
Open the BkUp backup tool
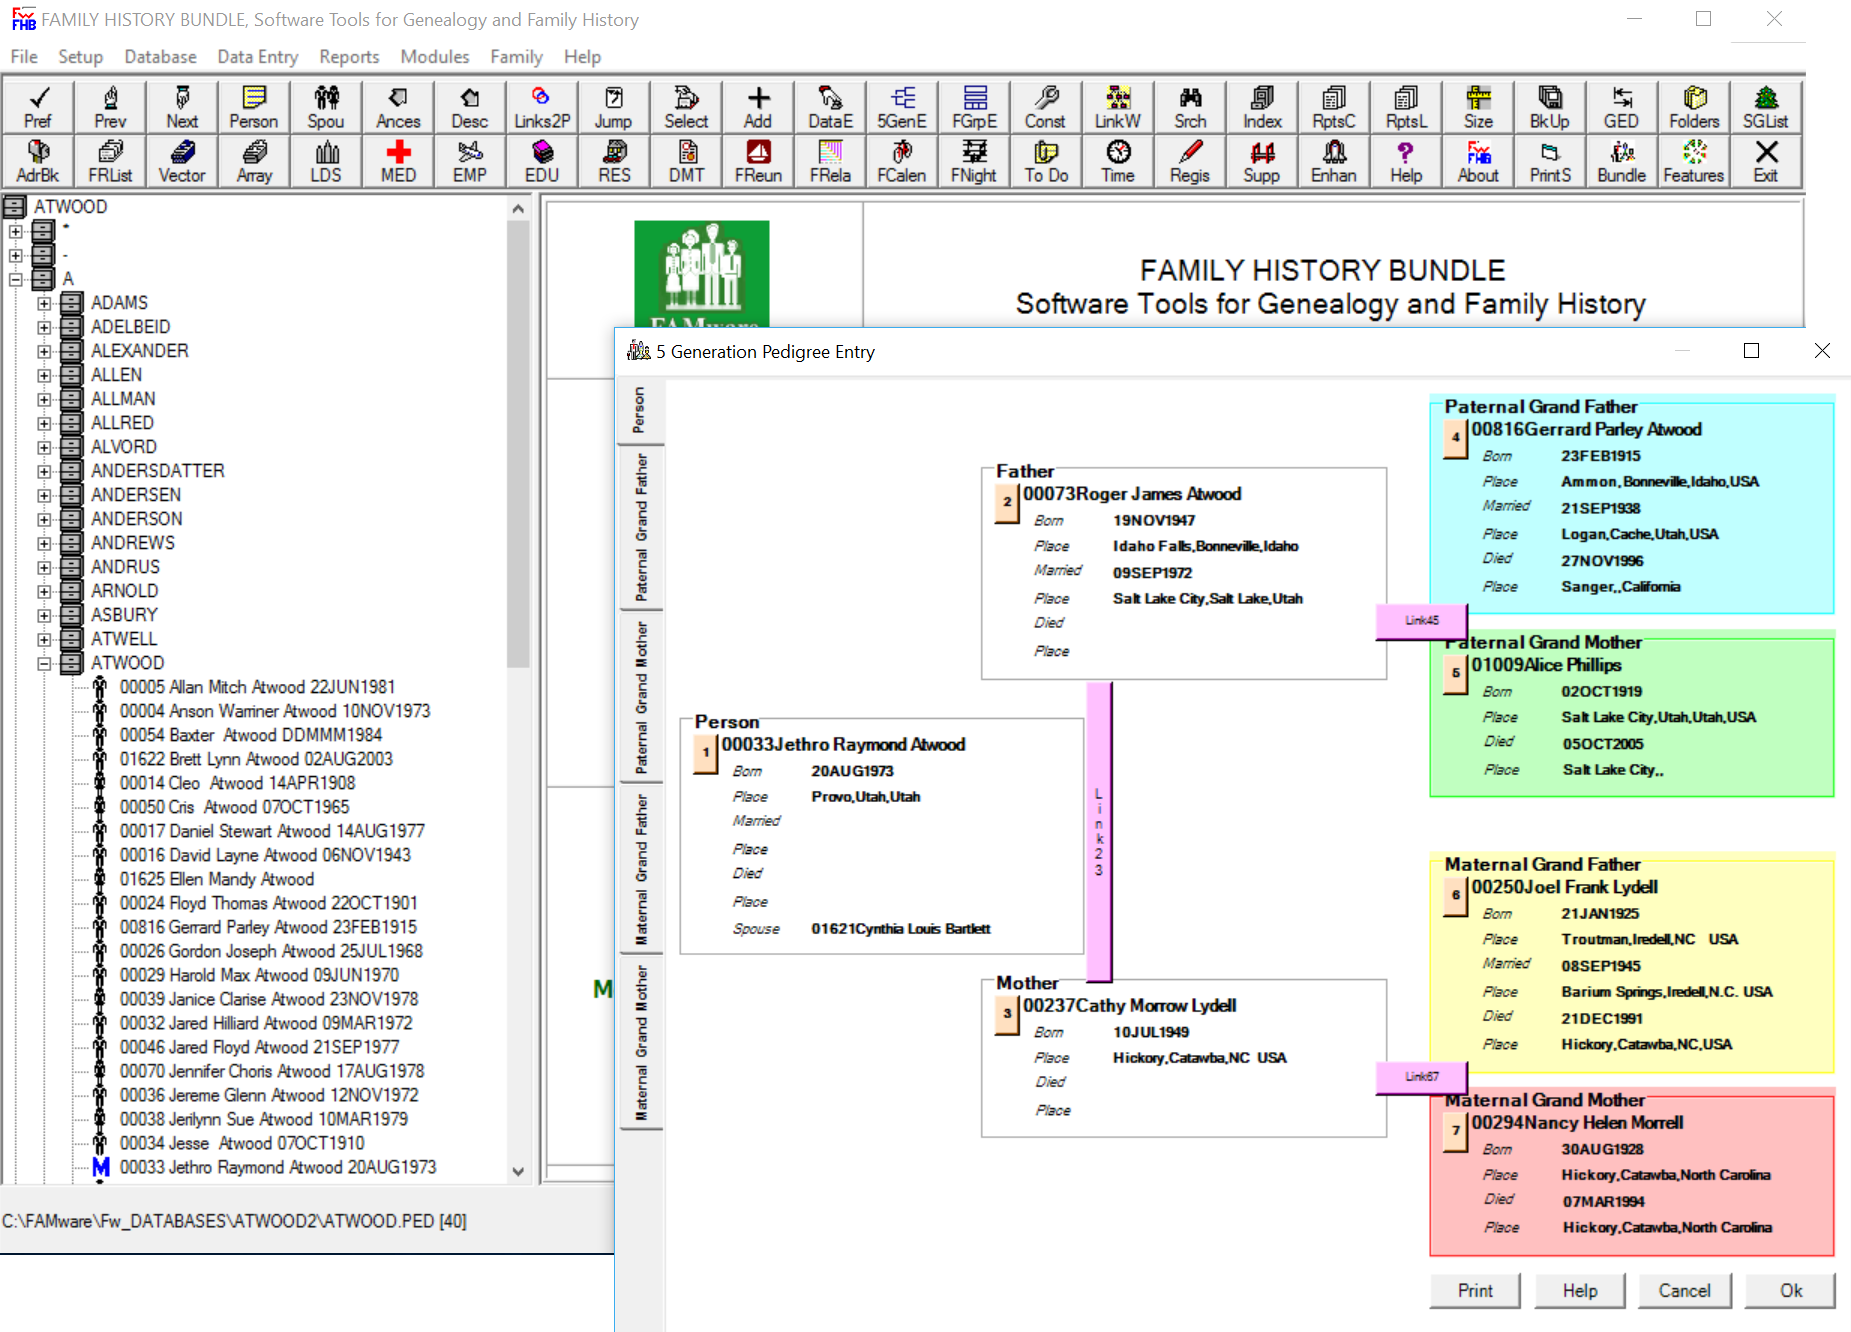pos(1550,107)
